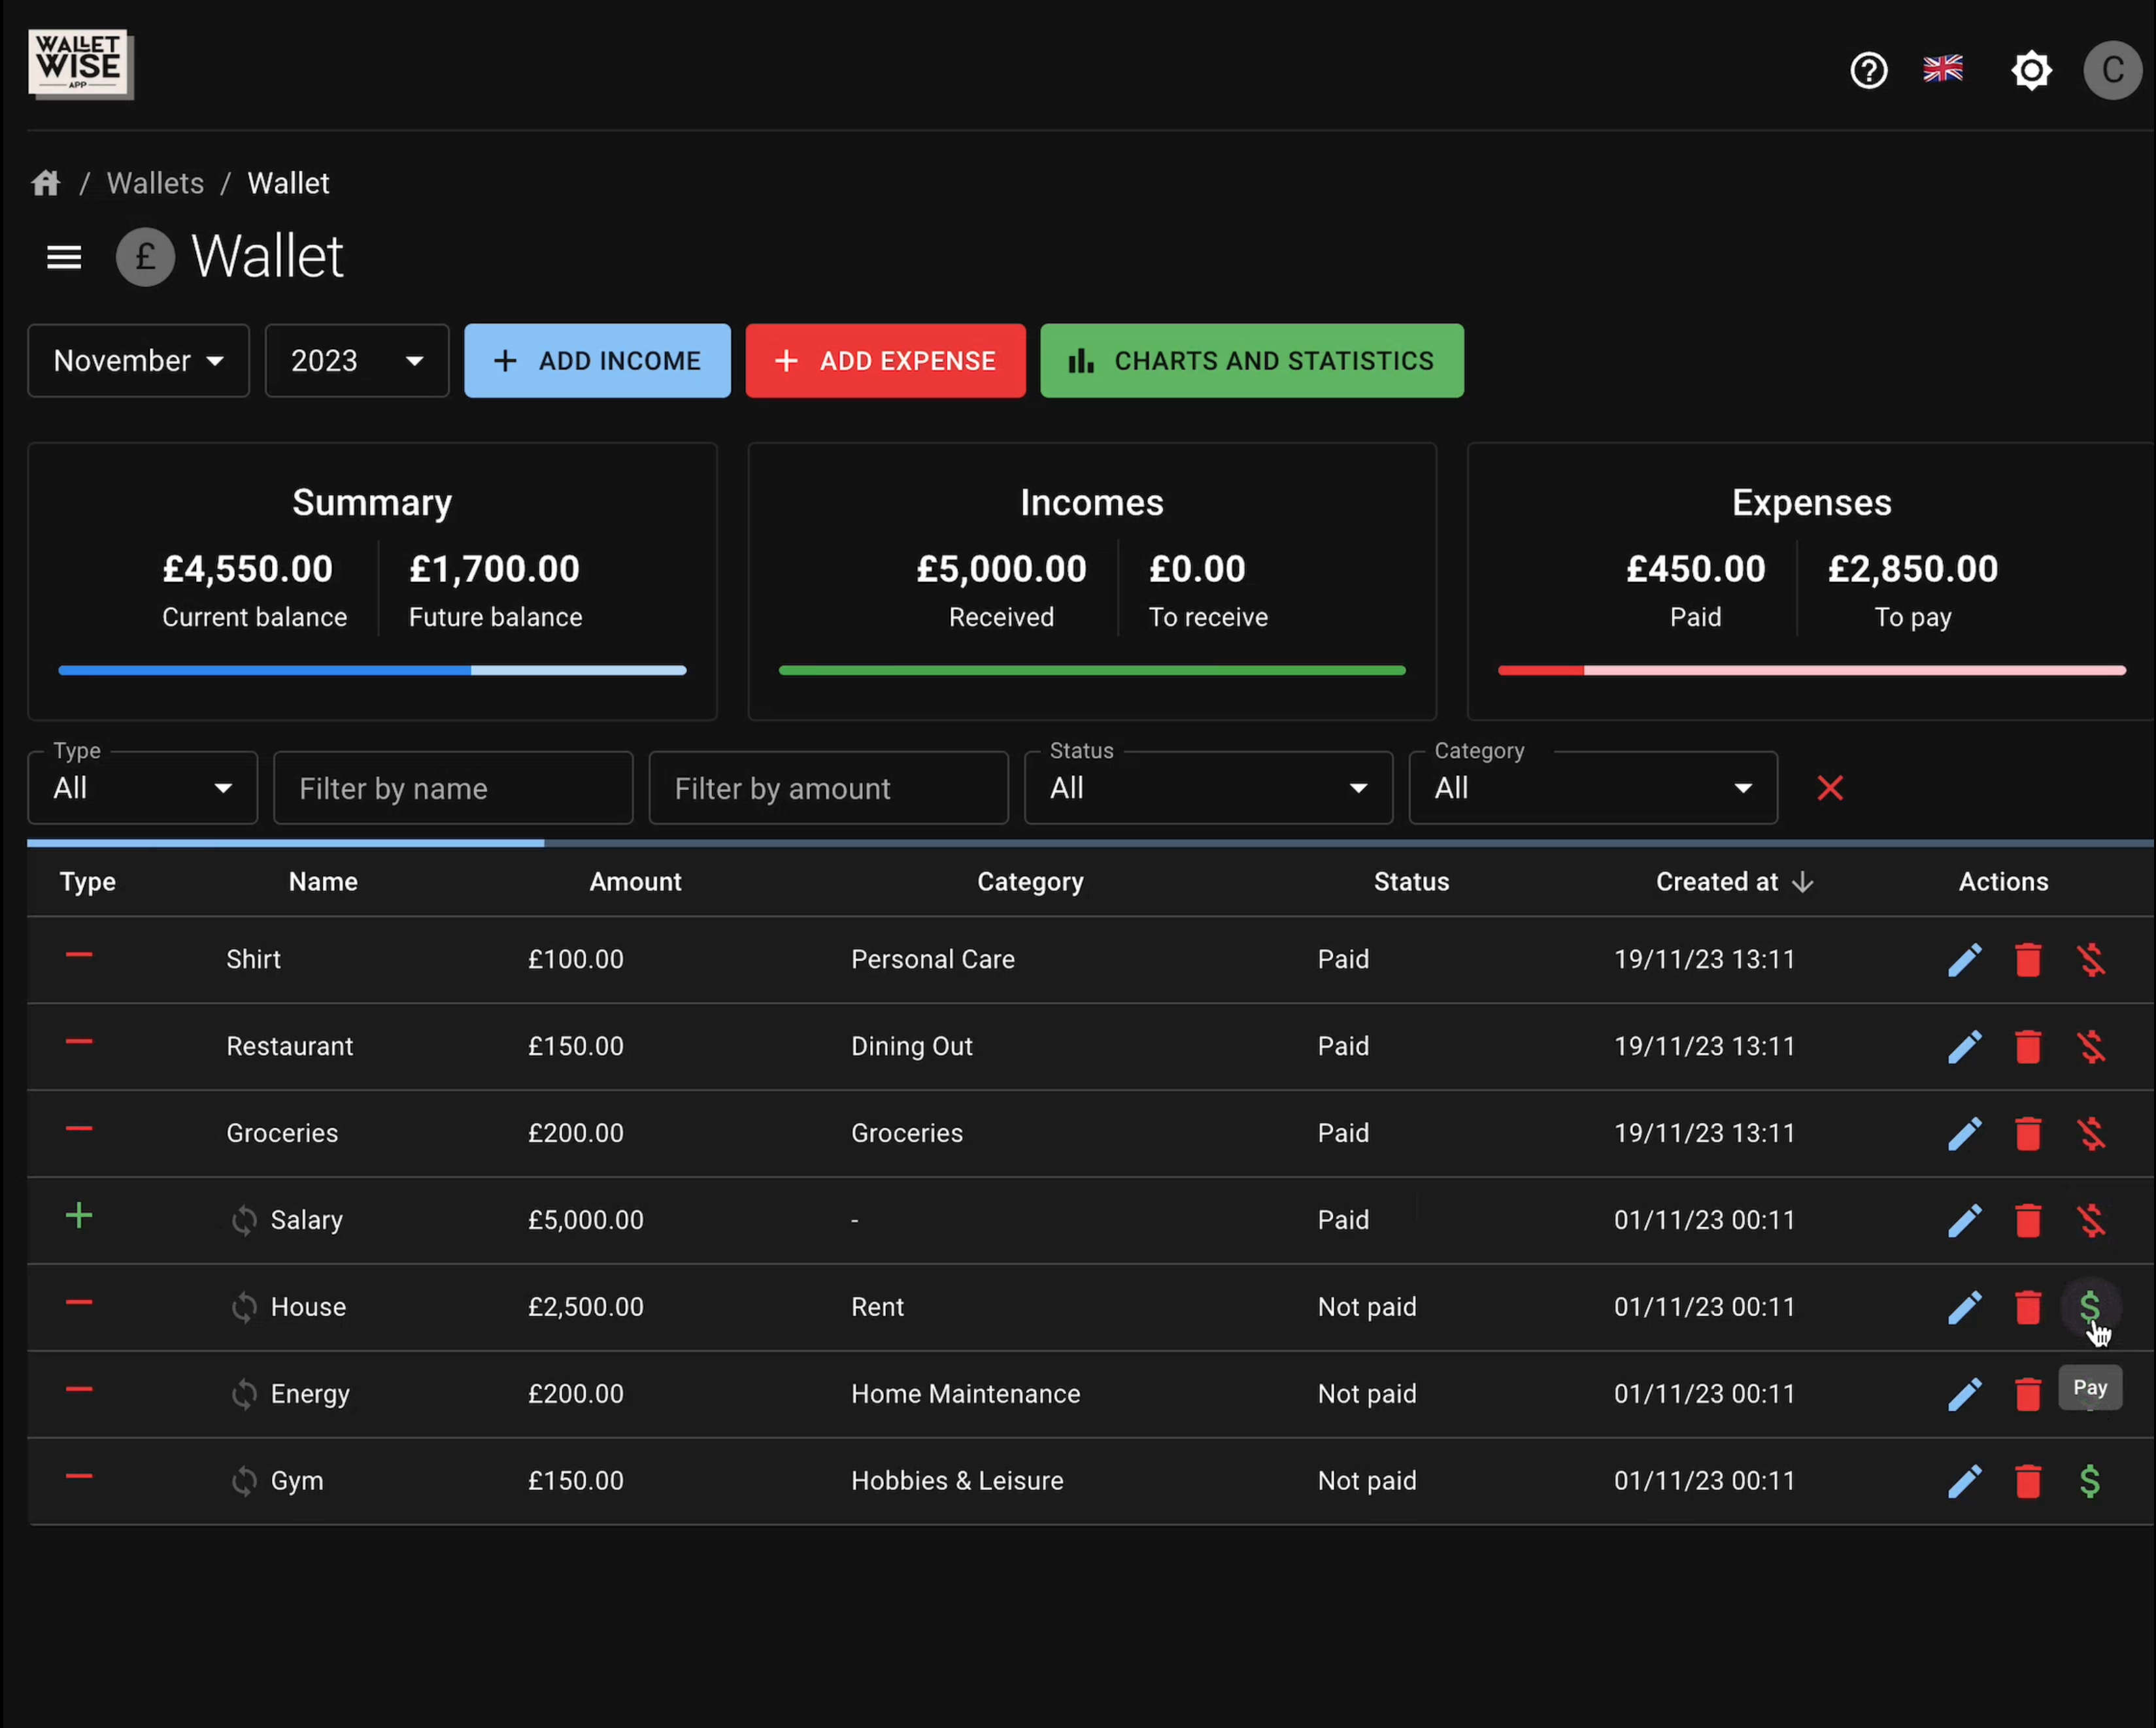The width and height of the screenshot is (2156, 1728).
Task: Edit the Shirt transaction with pencil icon
Action: click(x=1964, y=960)
